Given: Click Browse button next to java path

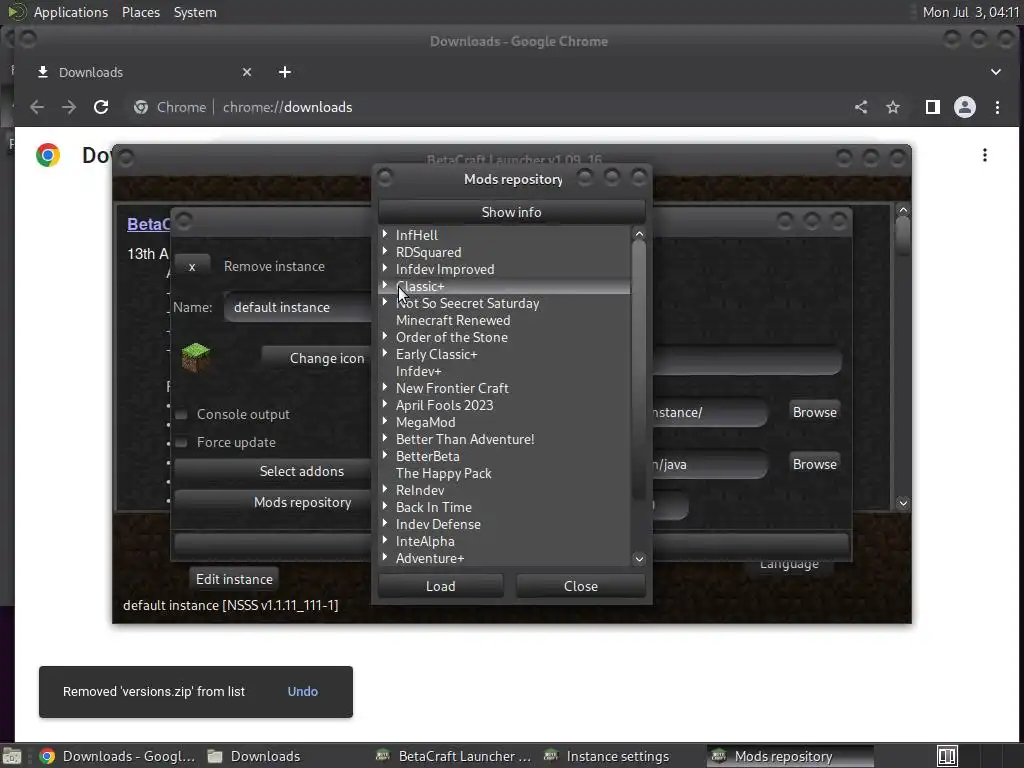Looking at the screenshot, I should (x=814, y=464).
